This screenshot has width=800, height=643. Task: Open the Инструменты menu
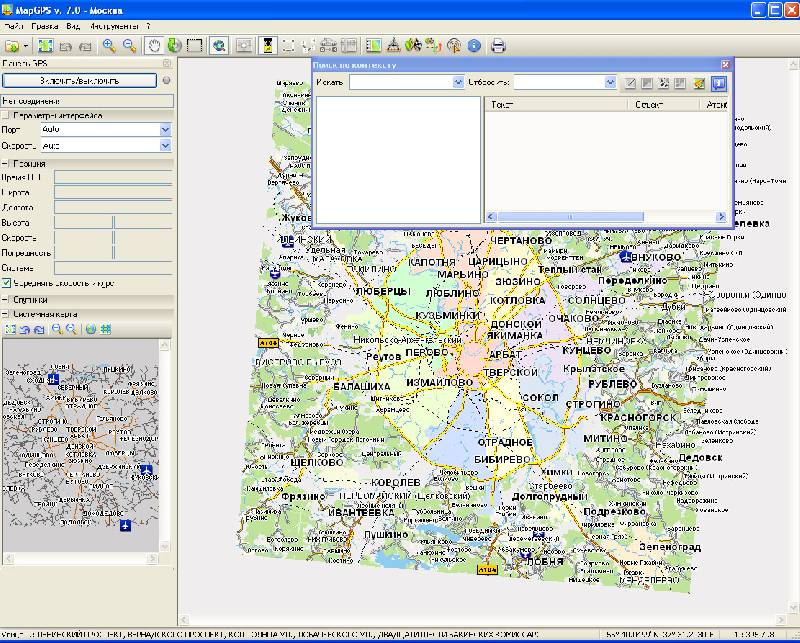(113, 26)
